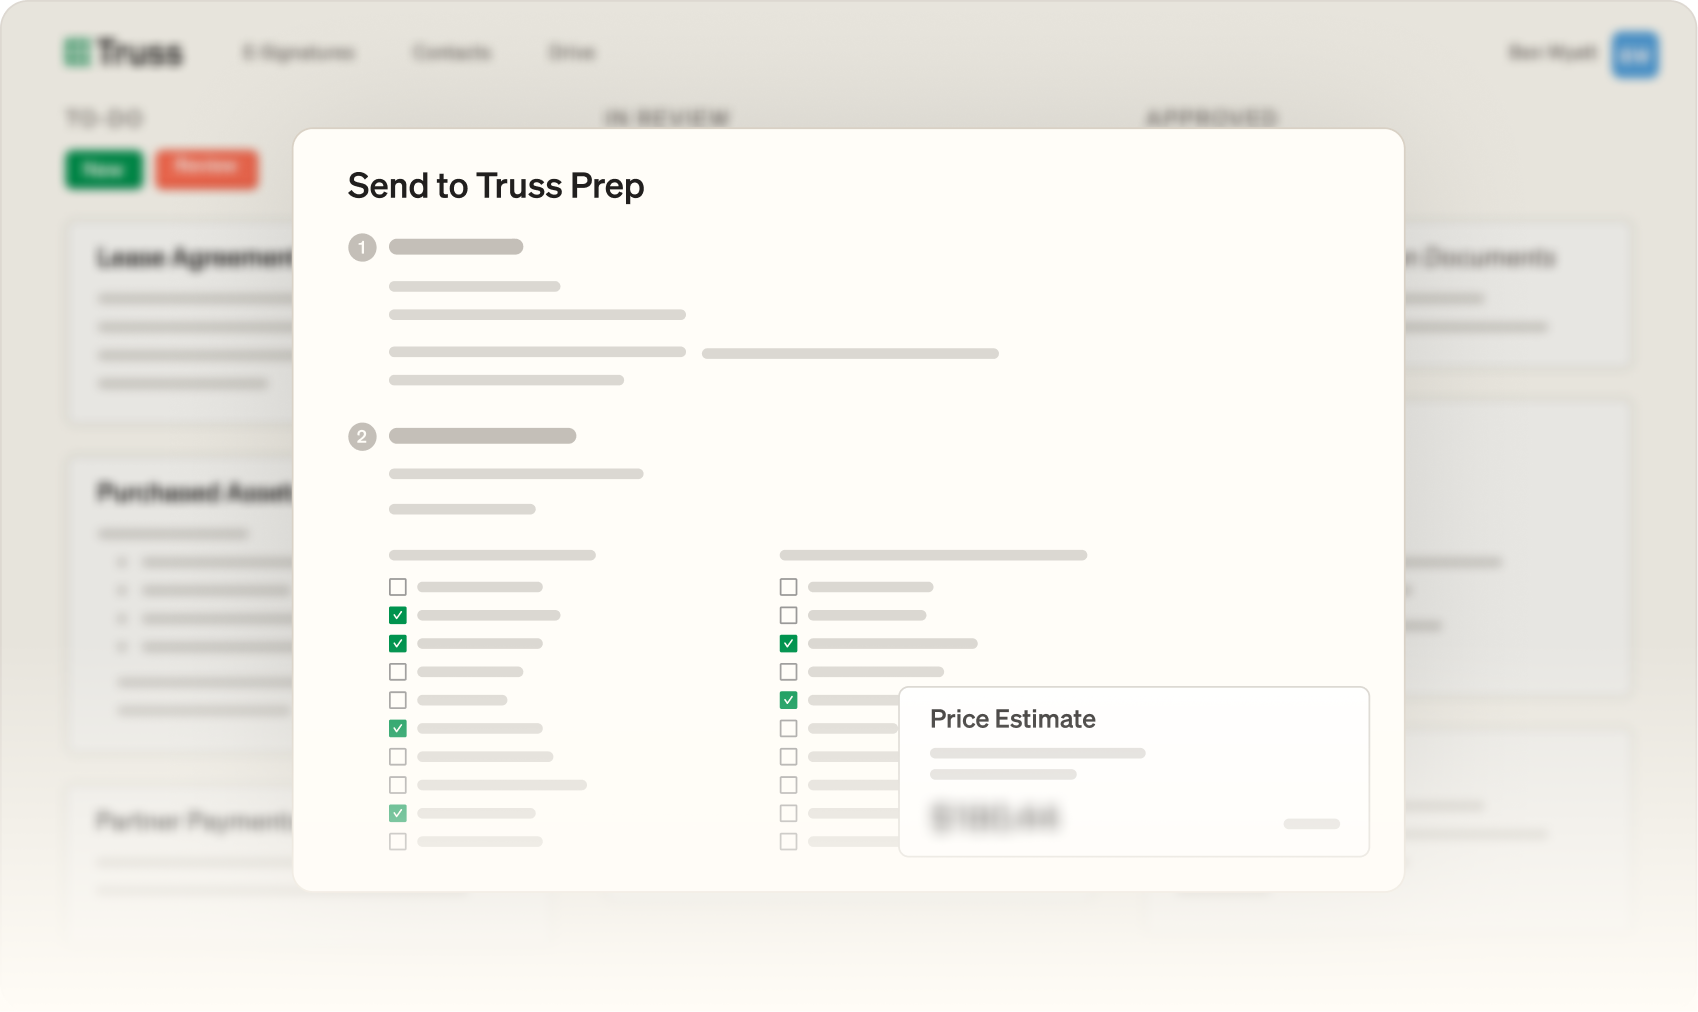Open the Lease Agreement card behind the dialog
1698x1012 pixels.
180,322
